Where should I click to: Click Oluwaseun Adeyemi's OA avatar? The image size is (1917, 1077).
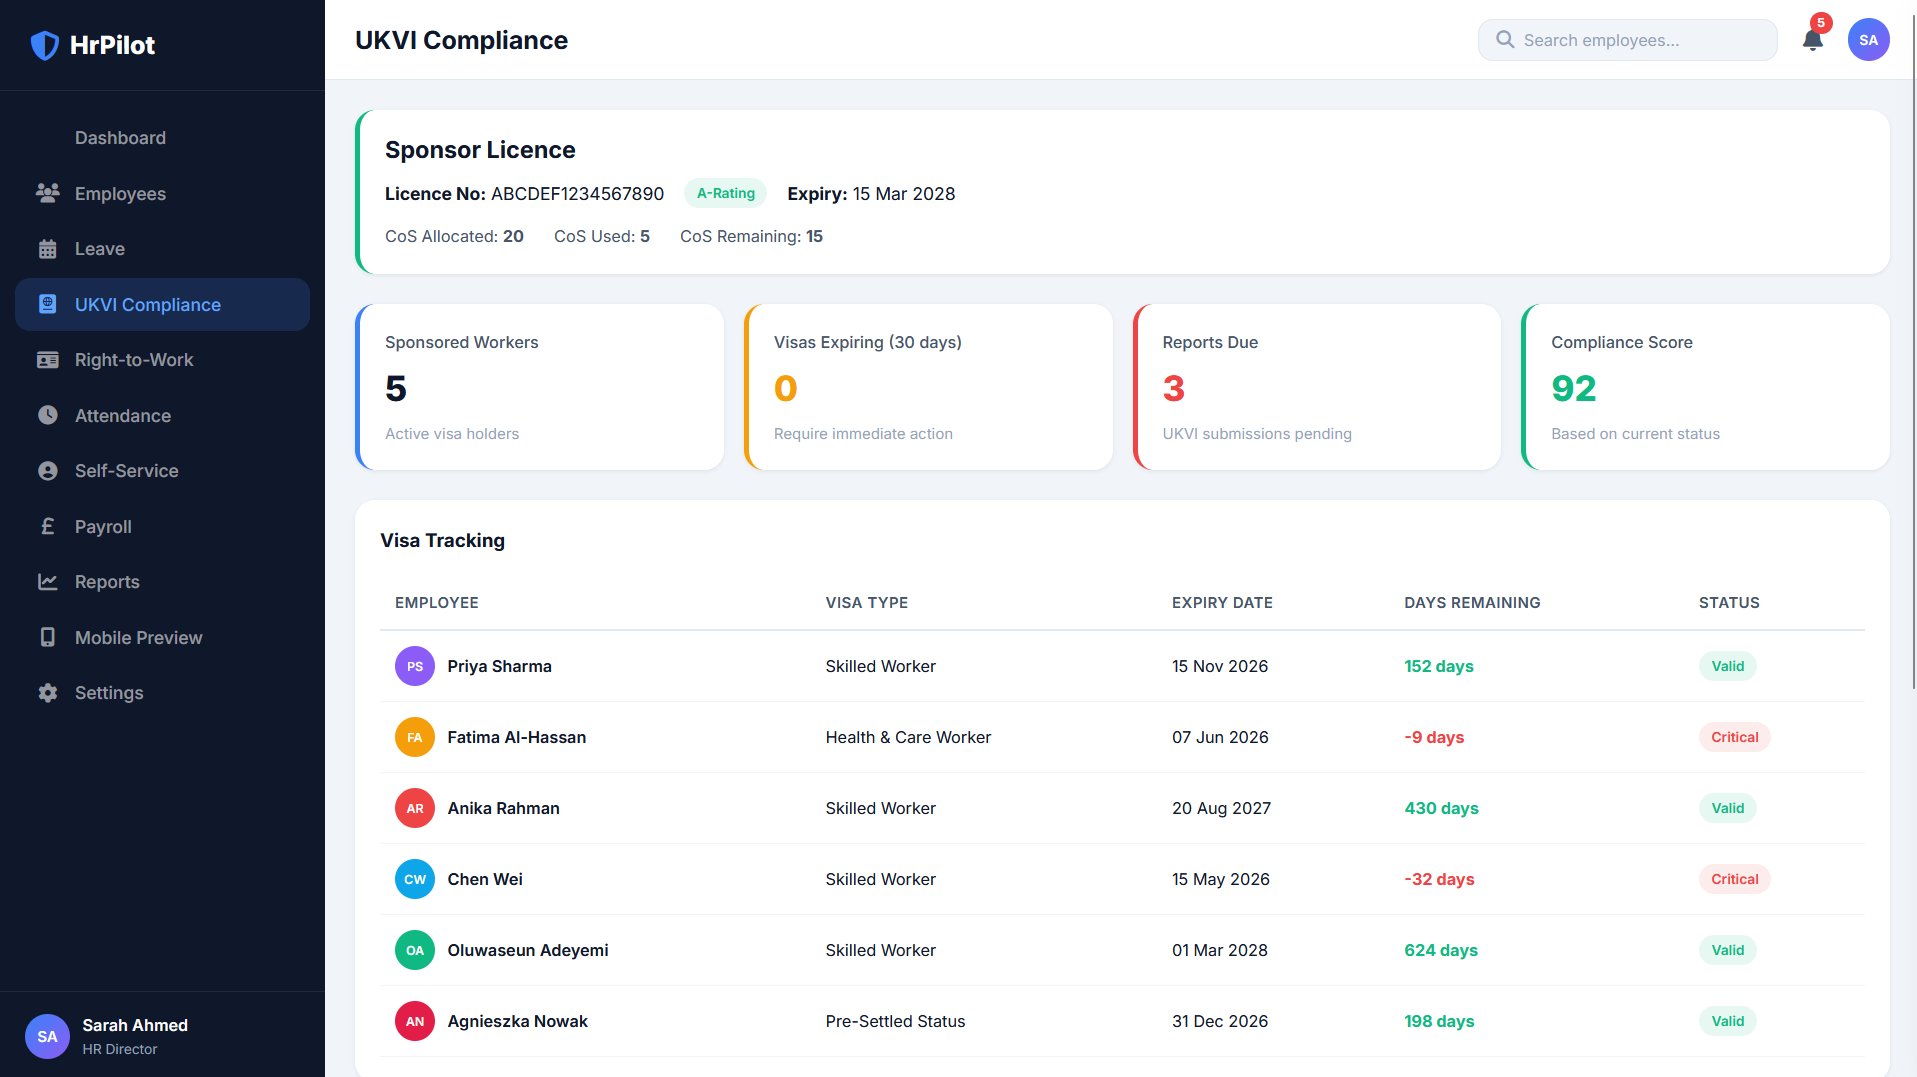[x=415, y=950]
